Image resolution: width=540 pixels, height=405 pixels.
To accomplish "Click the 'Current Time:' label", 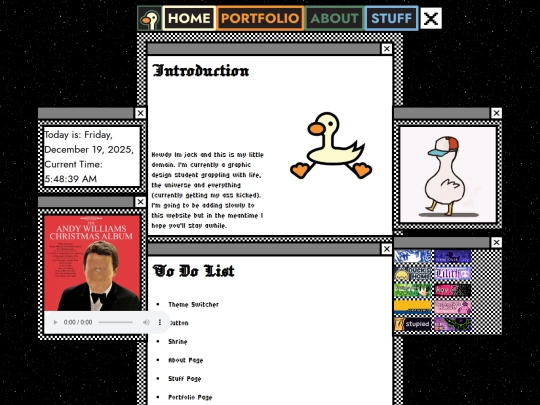I will [x=73, y=164].
